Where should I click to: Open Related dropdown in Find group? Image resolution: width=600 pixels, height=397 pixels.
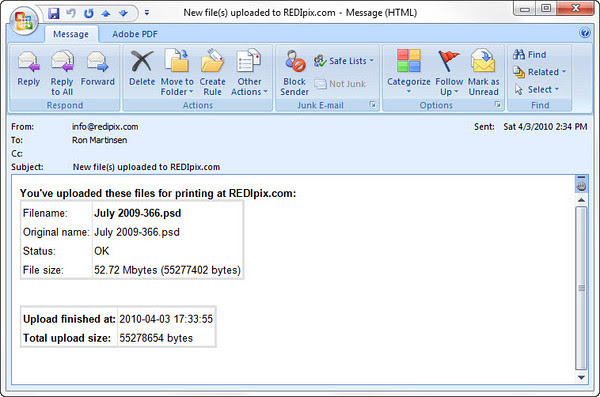coord(540,72)
